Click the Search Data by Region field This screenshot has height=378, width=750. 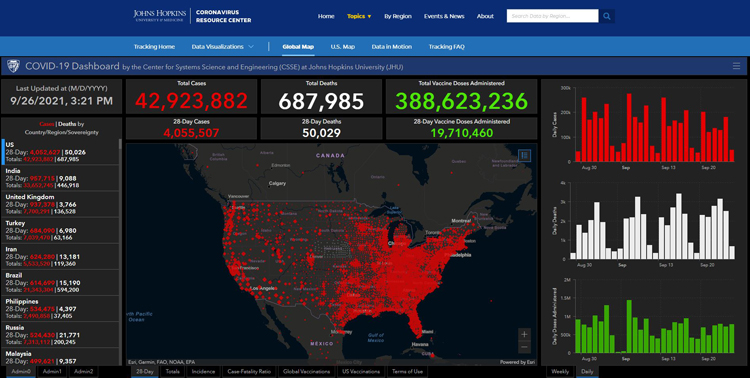pos(552,16)
